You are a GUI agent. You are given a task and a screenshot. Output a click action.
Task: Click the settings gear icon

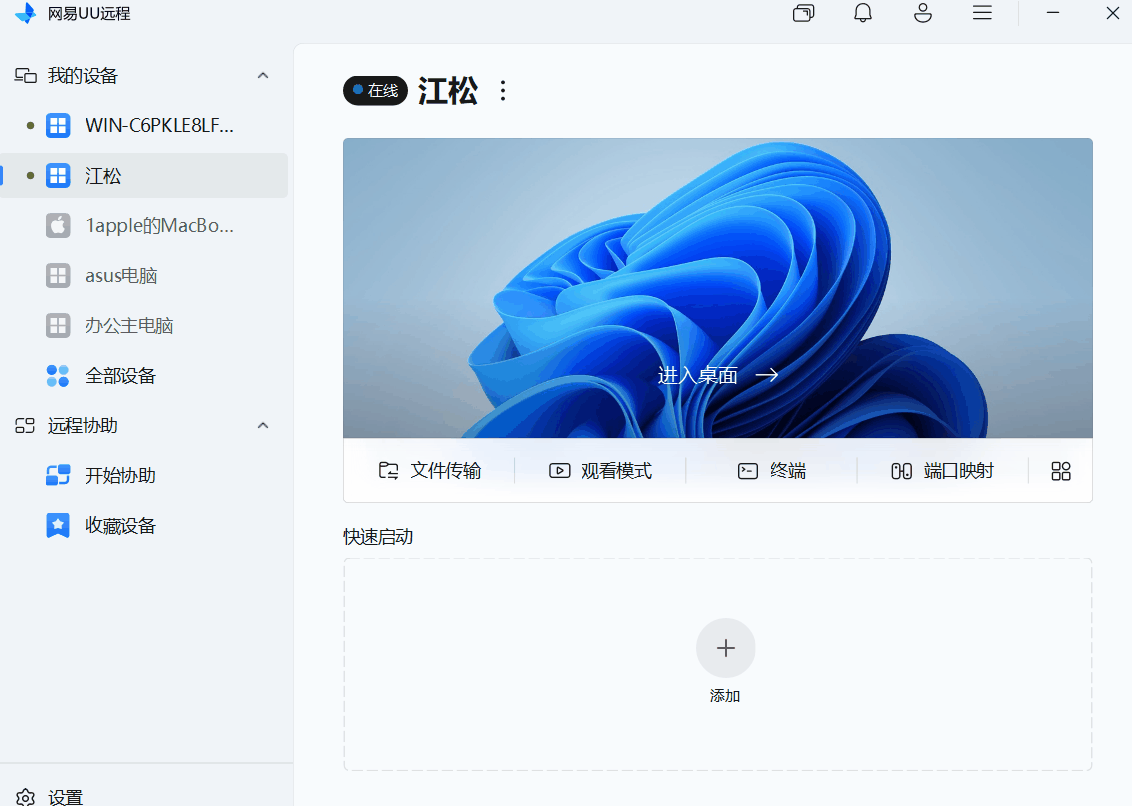tap(25, 797)
